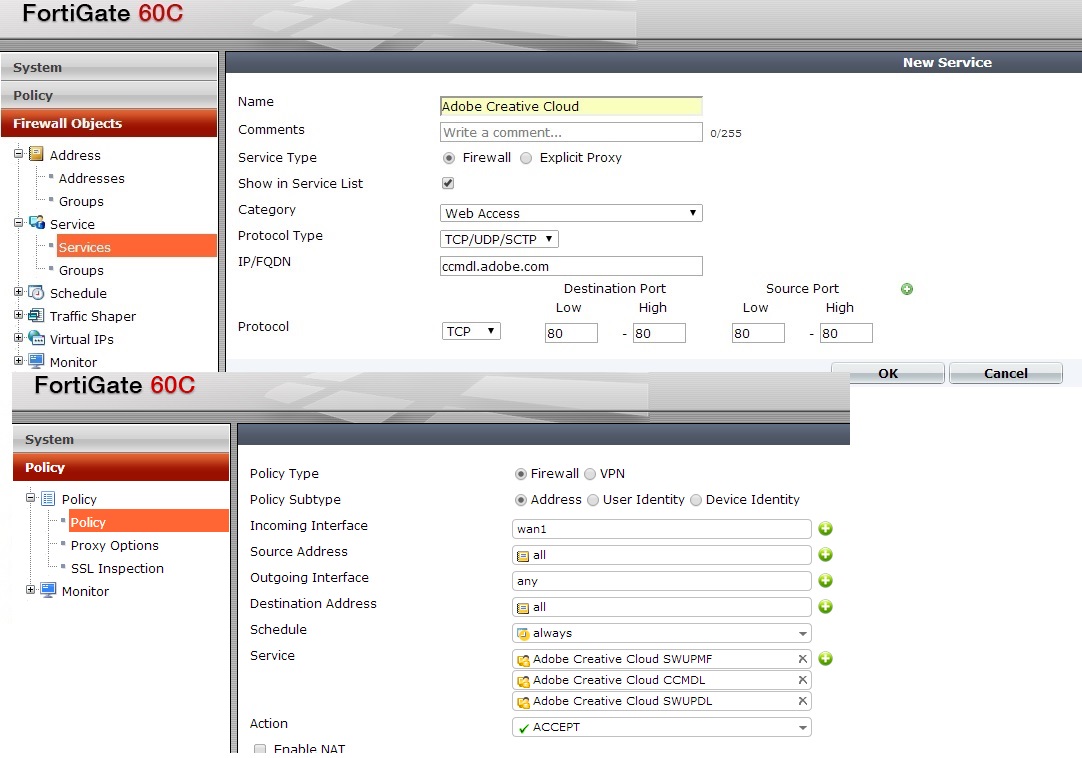Select Address policy subtype radio

521,500
